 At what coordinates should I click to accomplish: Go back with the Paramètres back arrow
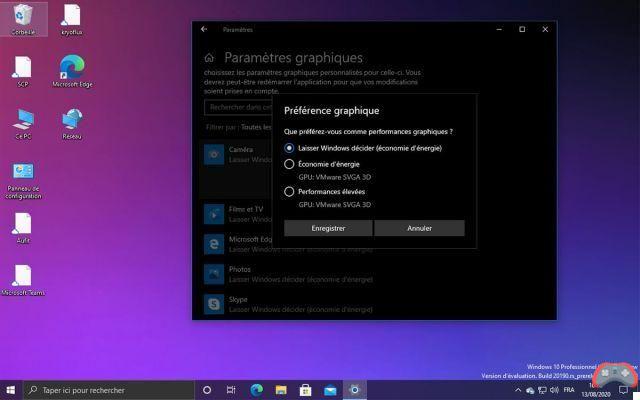tap(204, 29)
